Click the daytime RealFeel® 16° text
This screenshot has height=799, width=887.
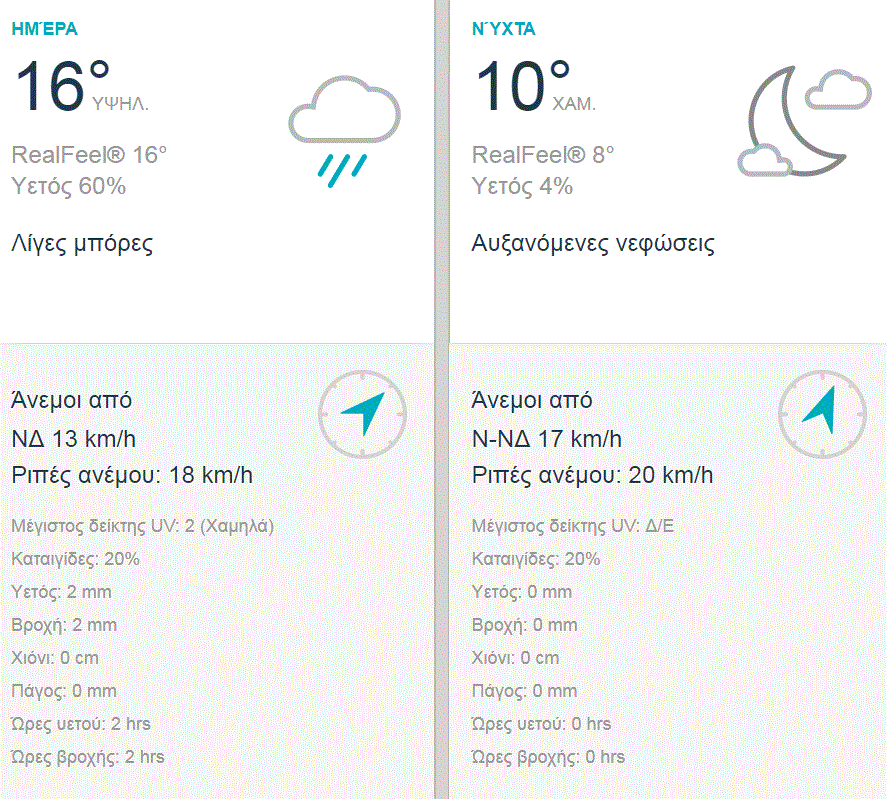point(89,155)
